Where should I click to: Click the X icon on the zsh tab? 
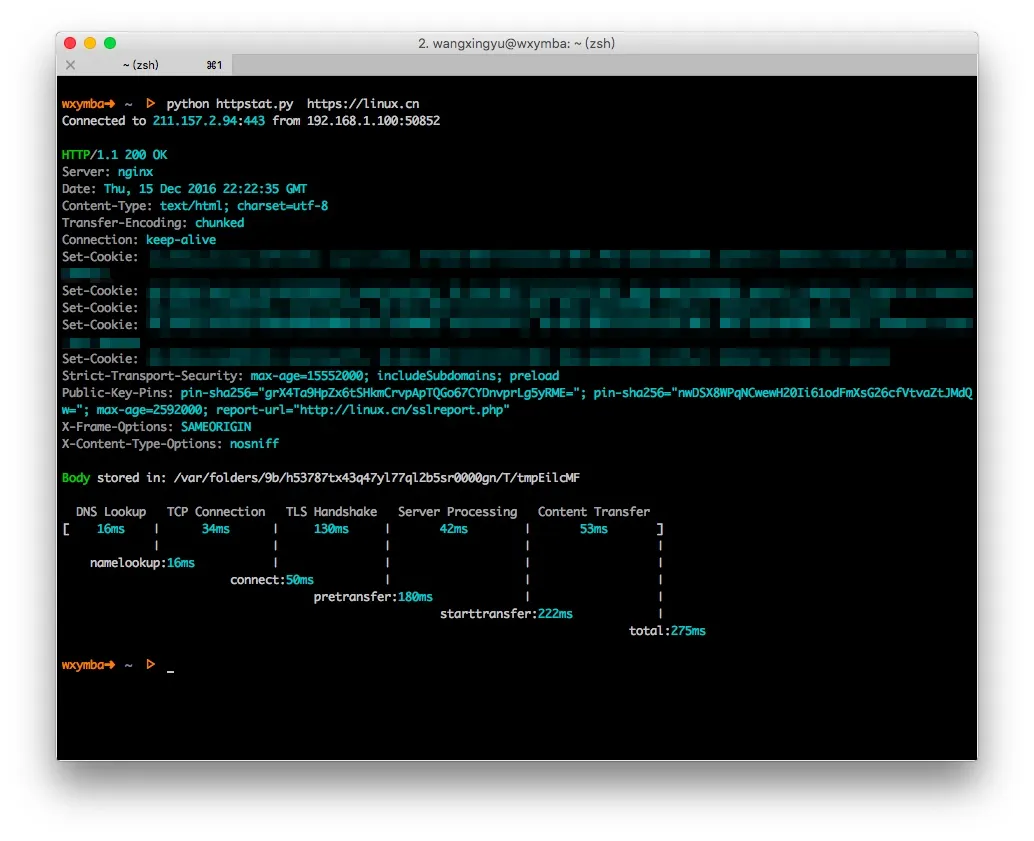[x=70, y=65]
